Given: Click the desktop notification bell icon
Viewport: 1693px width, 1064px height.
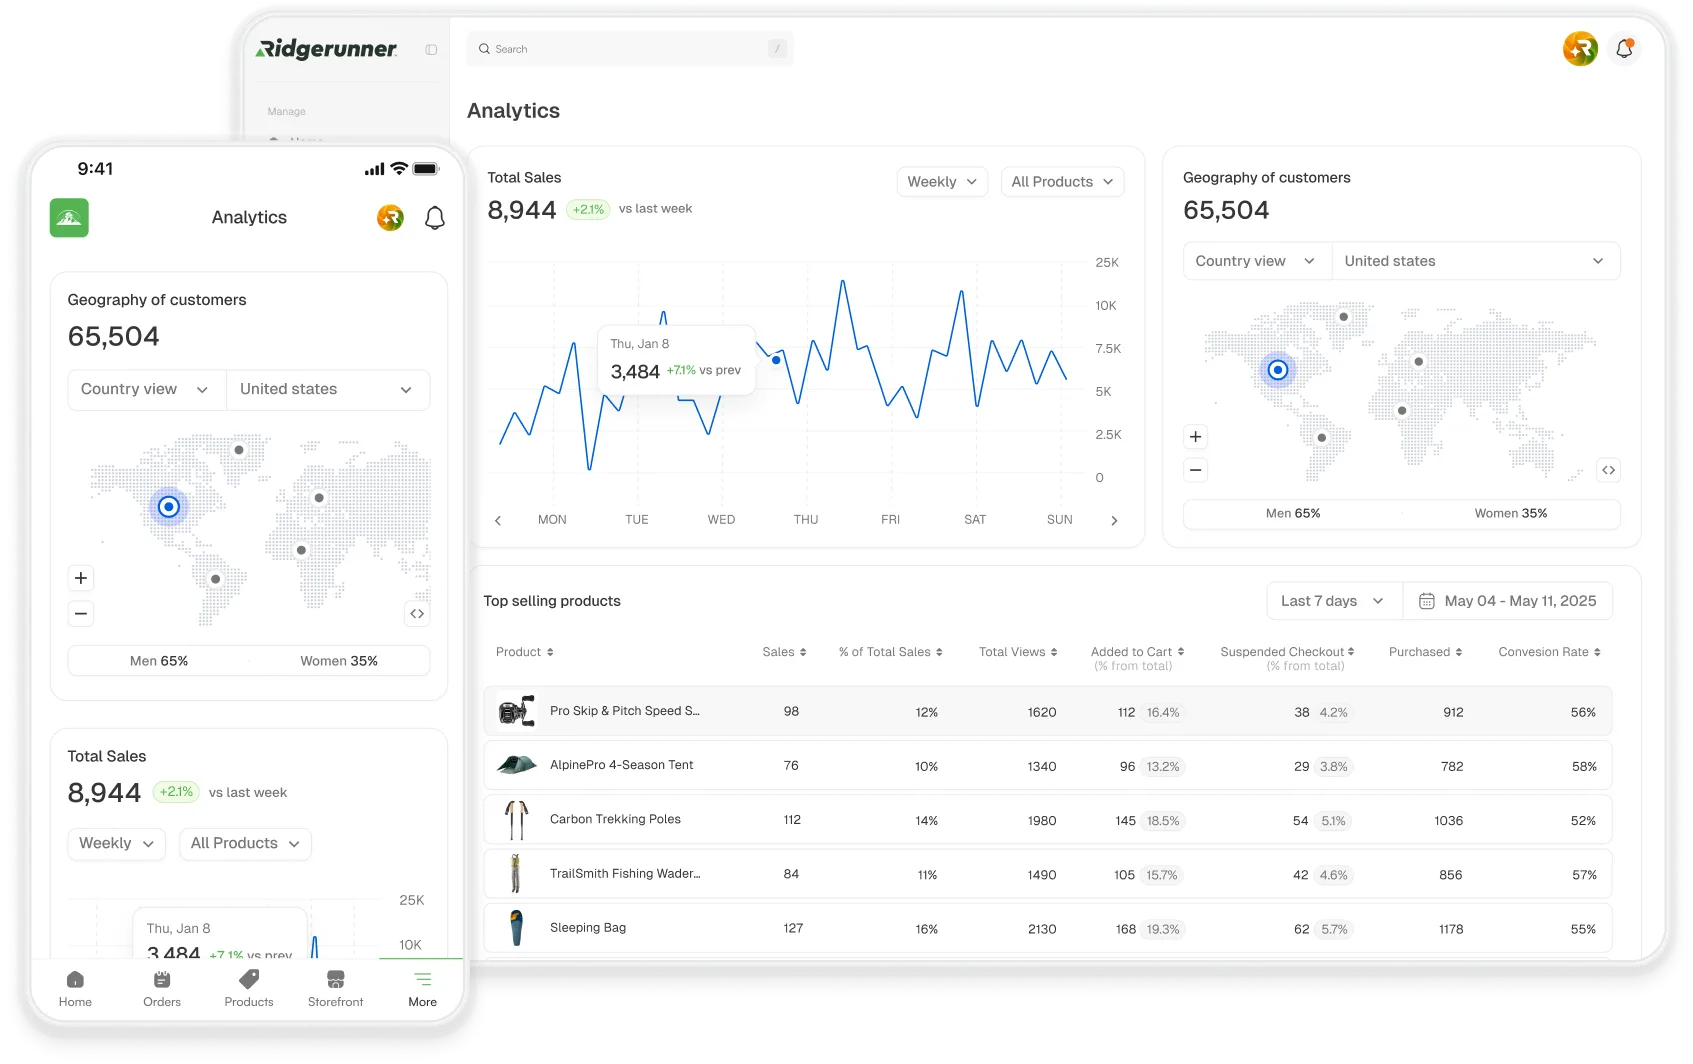Looking at the screenshot, I should click(1624, 49).
